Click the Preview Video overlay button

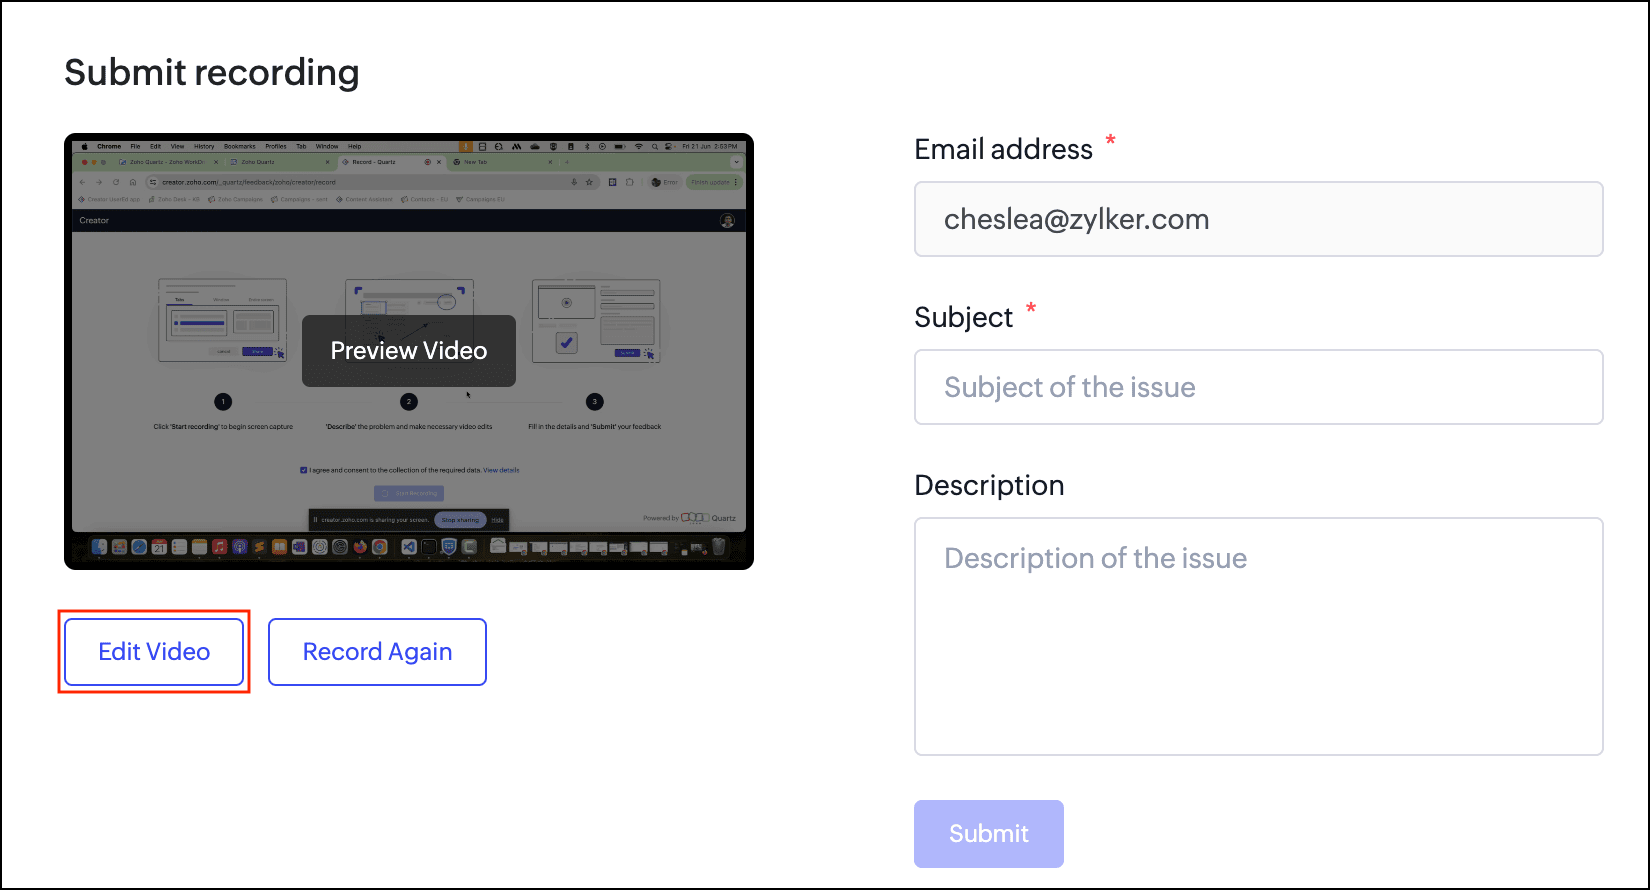(x=408, y=351)
